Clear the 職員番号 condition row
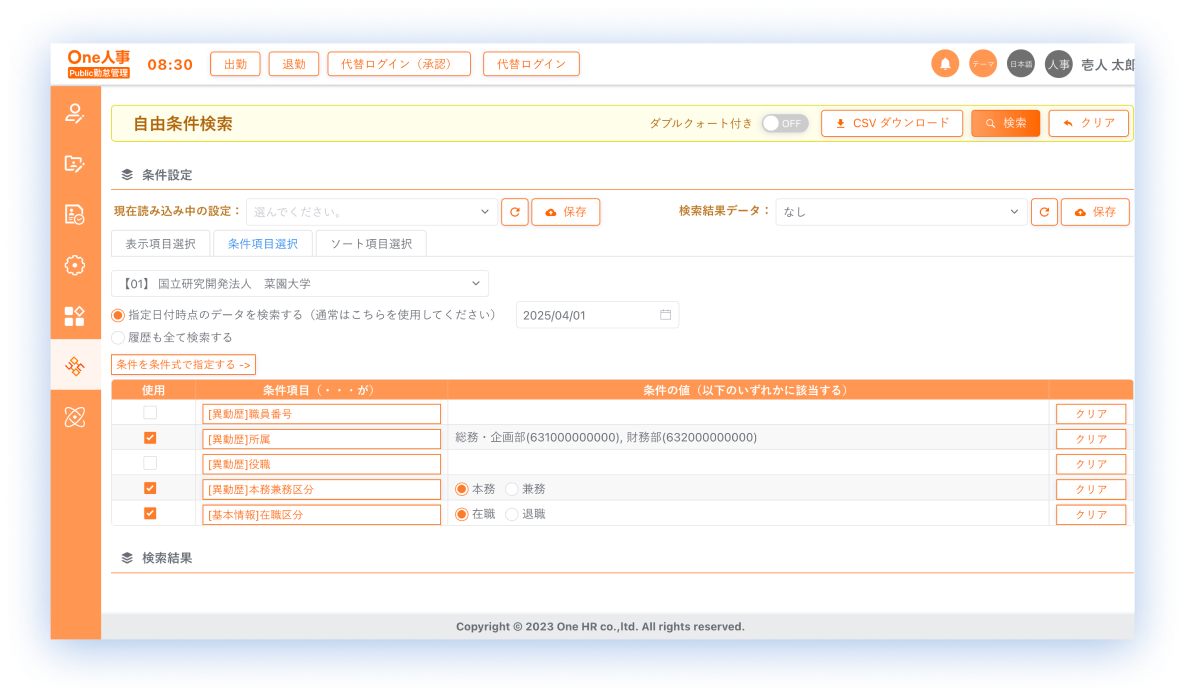This screenshot has height=698, width=1186. 1091,414
